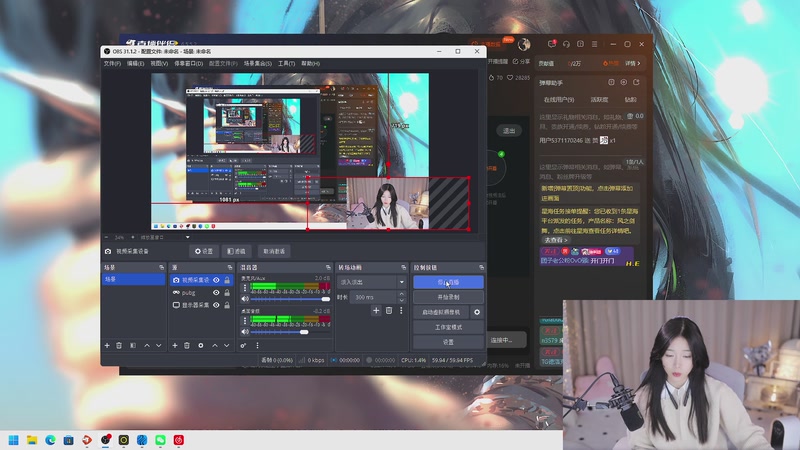Viewport: 800px width, 450px height.
Task: Open source properties gear in Sources panel
Action: point(201,345)
